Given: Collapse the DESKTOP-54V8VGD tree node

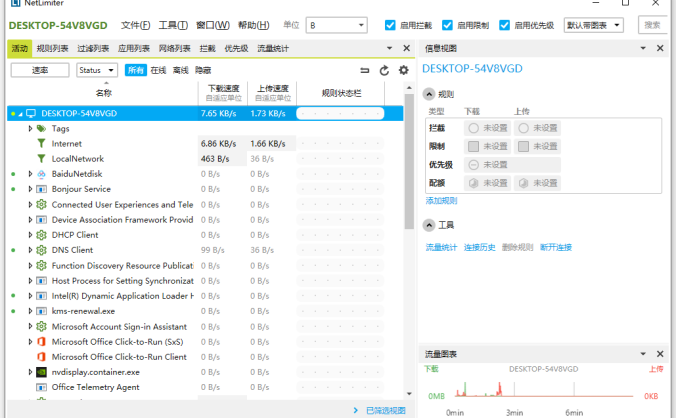Looking at the screenshot, I should coord(20,114).
